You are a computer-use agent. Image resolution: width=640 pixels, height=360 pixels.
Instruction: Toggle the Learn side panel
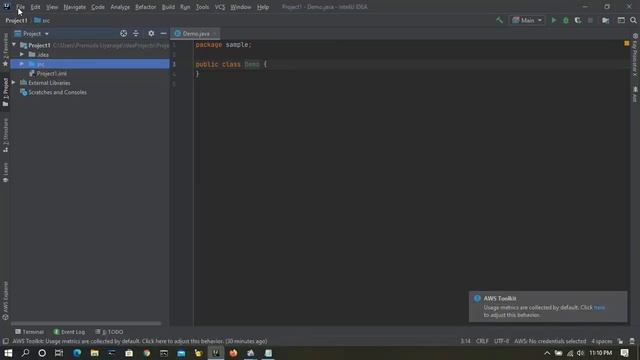point(5,172)
